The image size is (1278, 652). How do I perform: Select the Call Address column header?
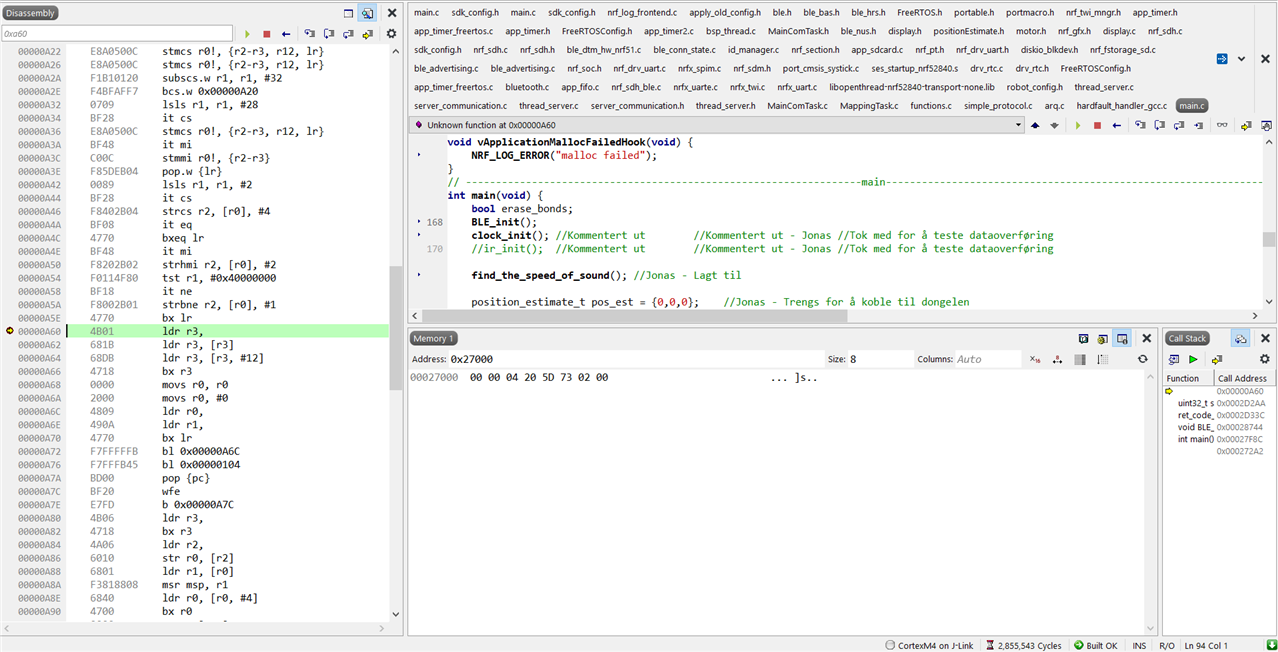(1243, 378)
